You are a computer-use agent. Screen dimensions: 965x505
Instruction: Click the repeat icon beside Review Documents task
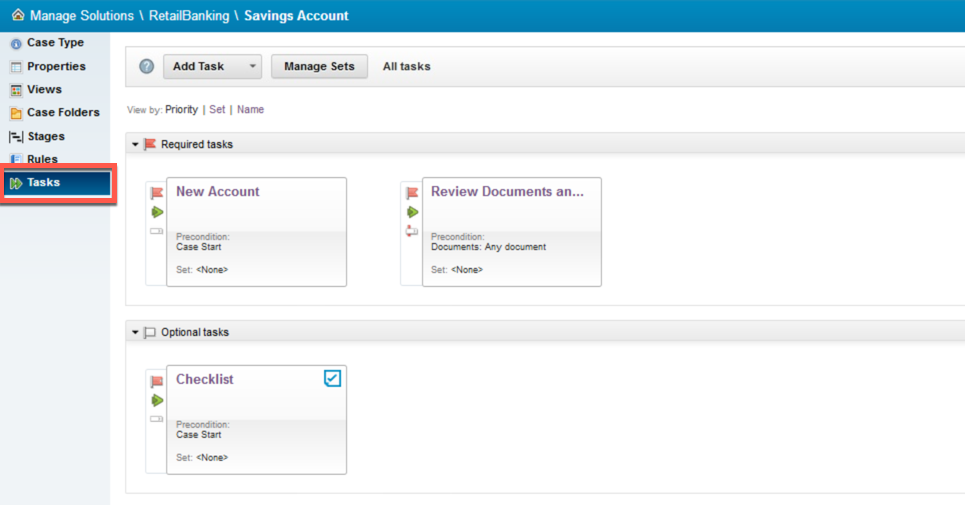(412, 231)
